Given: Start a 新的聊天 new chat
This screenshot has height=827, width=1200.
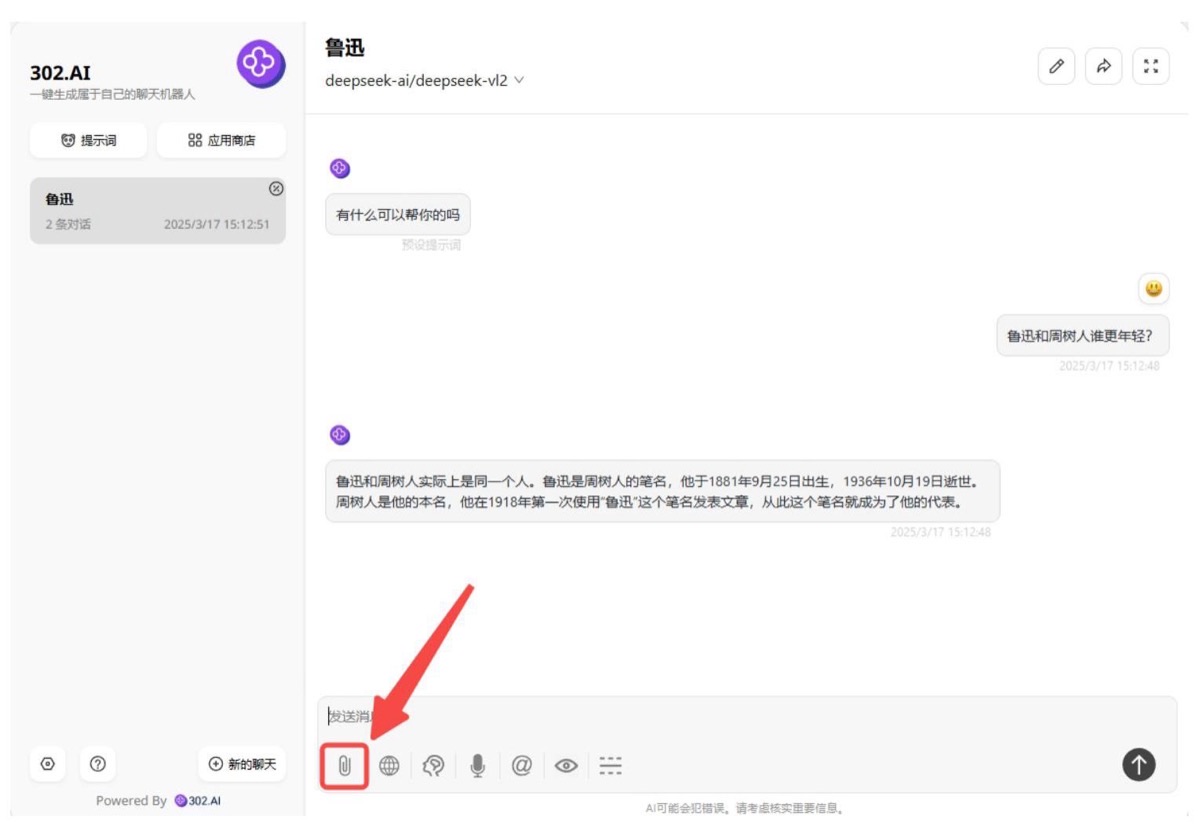Looking at the screenshot, I should click(x=242, y=764).
